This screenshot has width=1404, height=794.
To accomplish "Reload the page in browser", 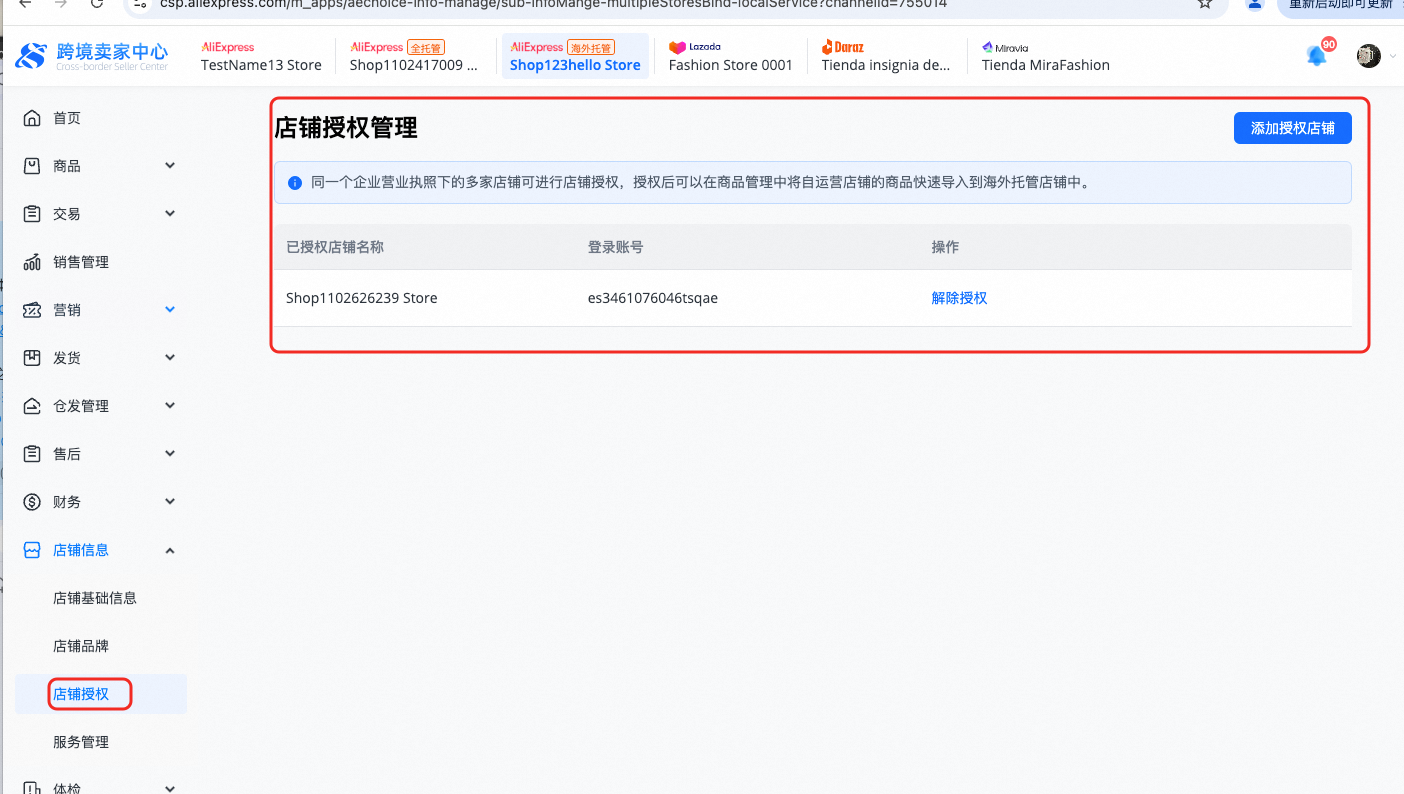I will click(x=96, y=4).
